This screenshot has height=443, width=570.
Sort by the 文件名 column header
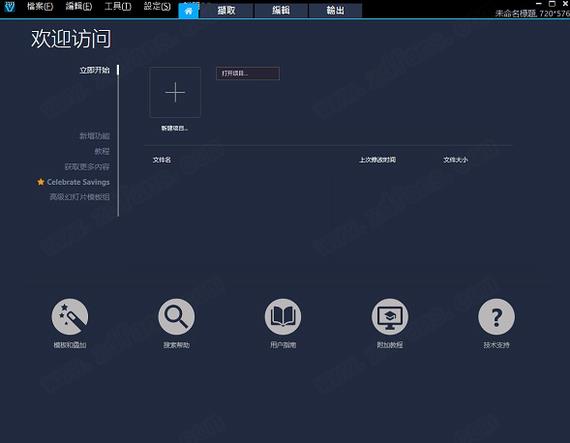tap(162, 160)
